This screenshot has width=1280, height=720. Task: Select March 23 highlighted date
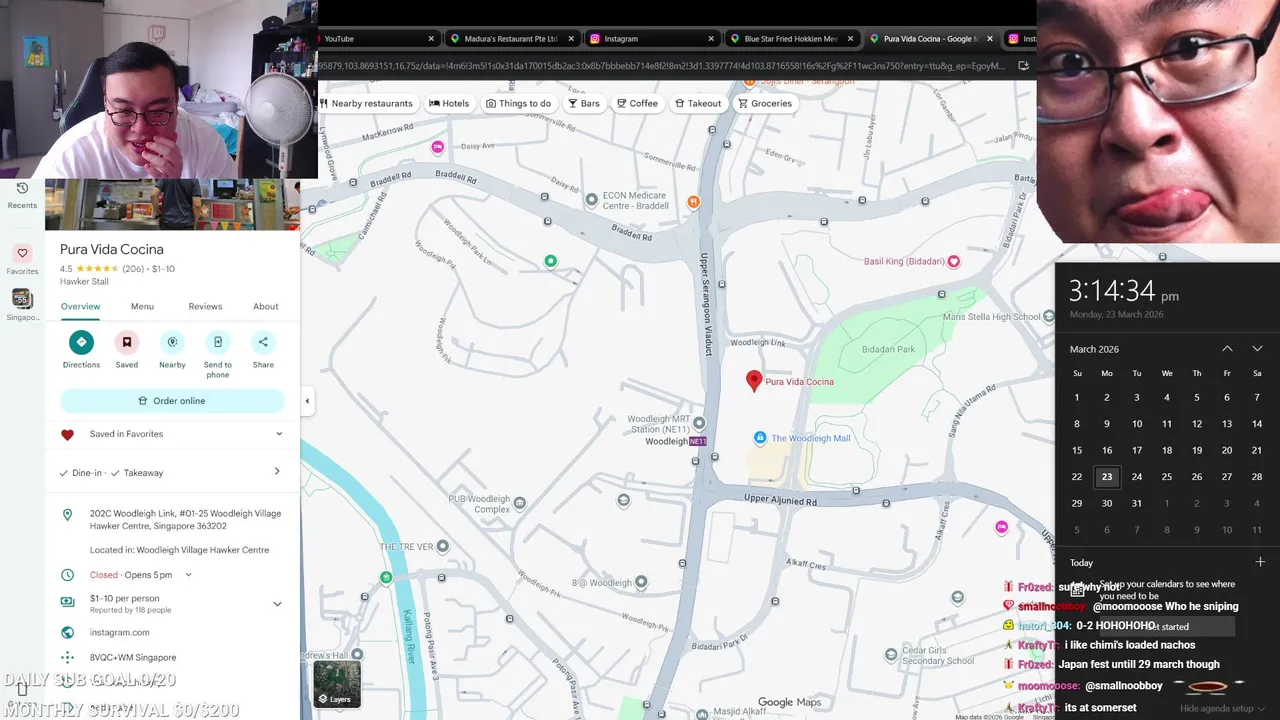(1107, 476)
